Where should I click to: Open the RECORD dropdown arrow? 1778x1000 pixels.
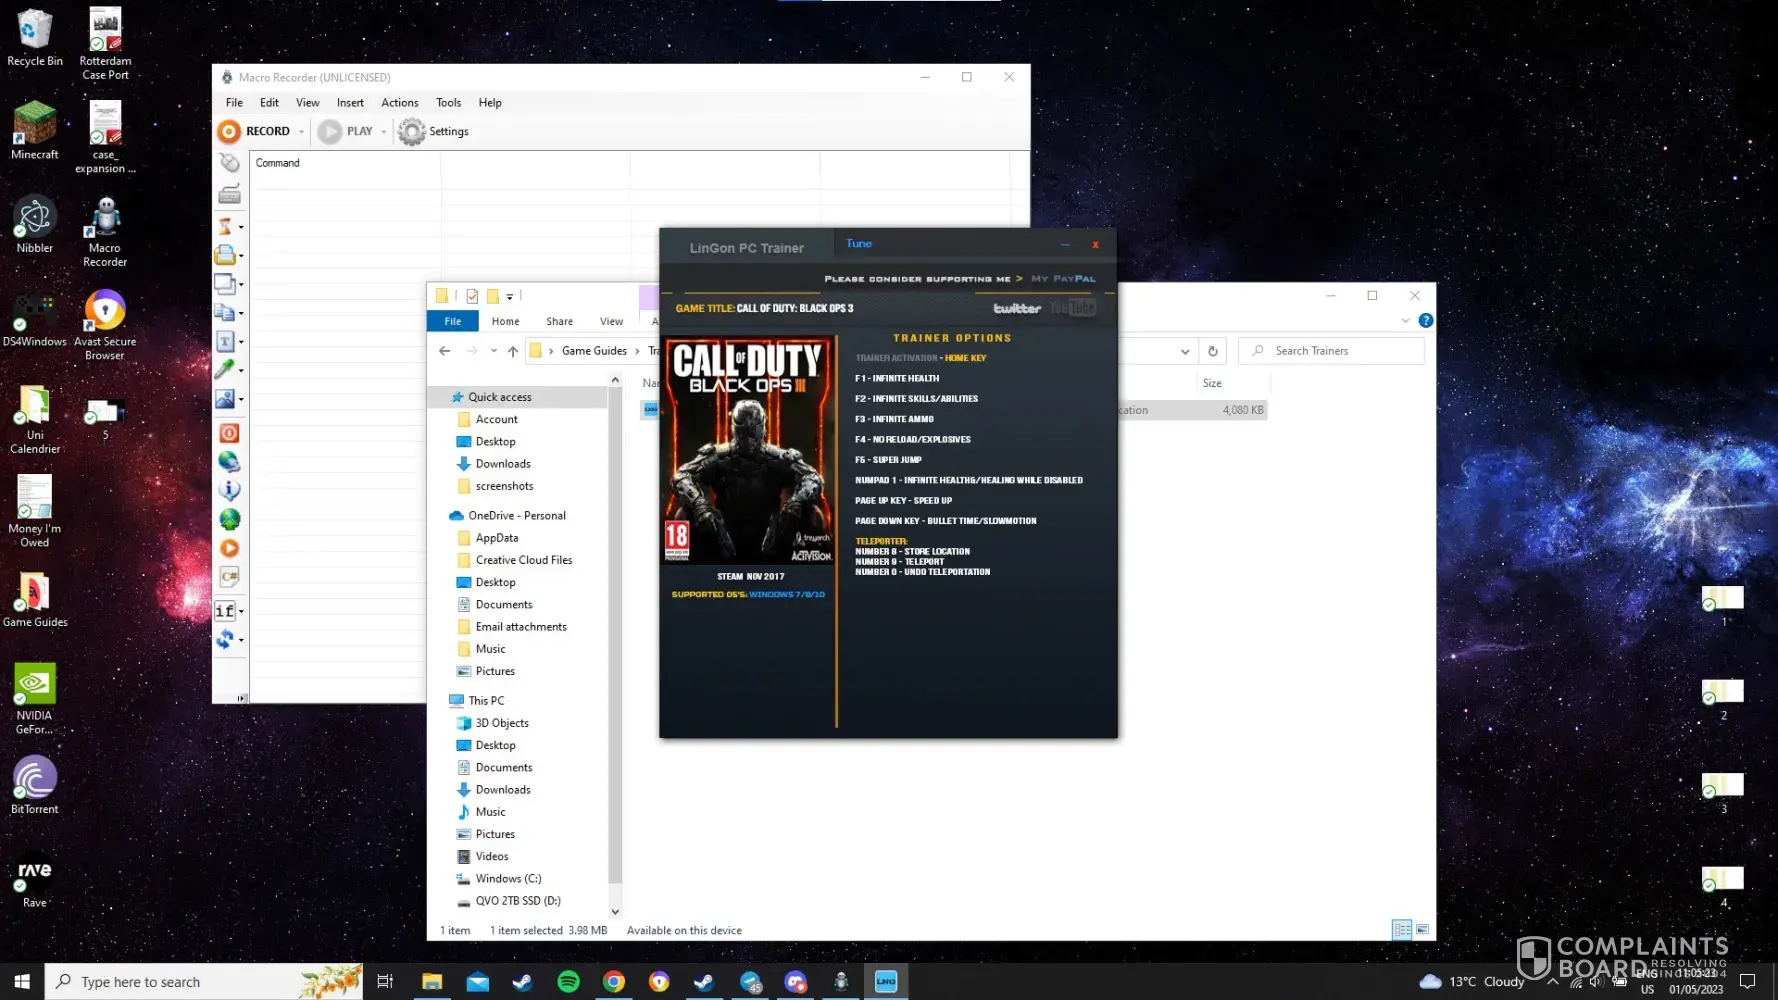click(301, 132)
